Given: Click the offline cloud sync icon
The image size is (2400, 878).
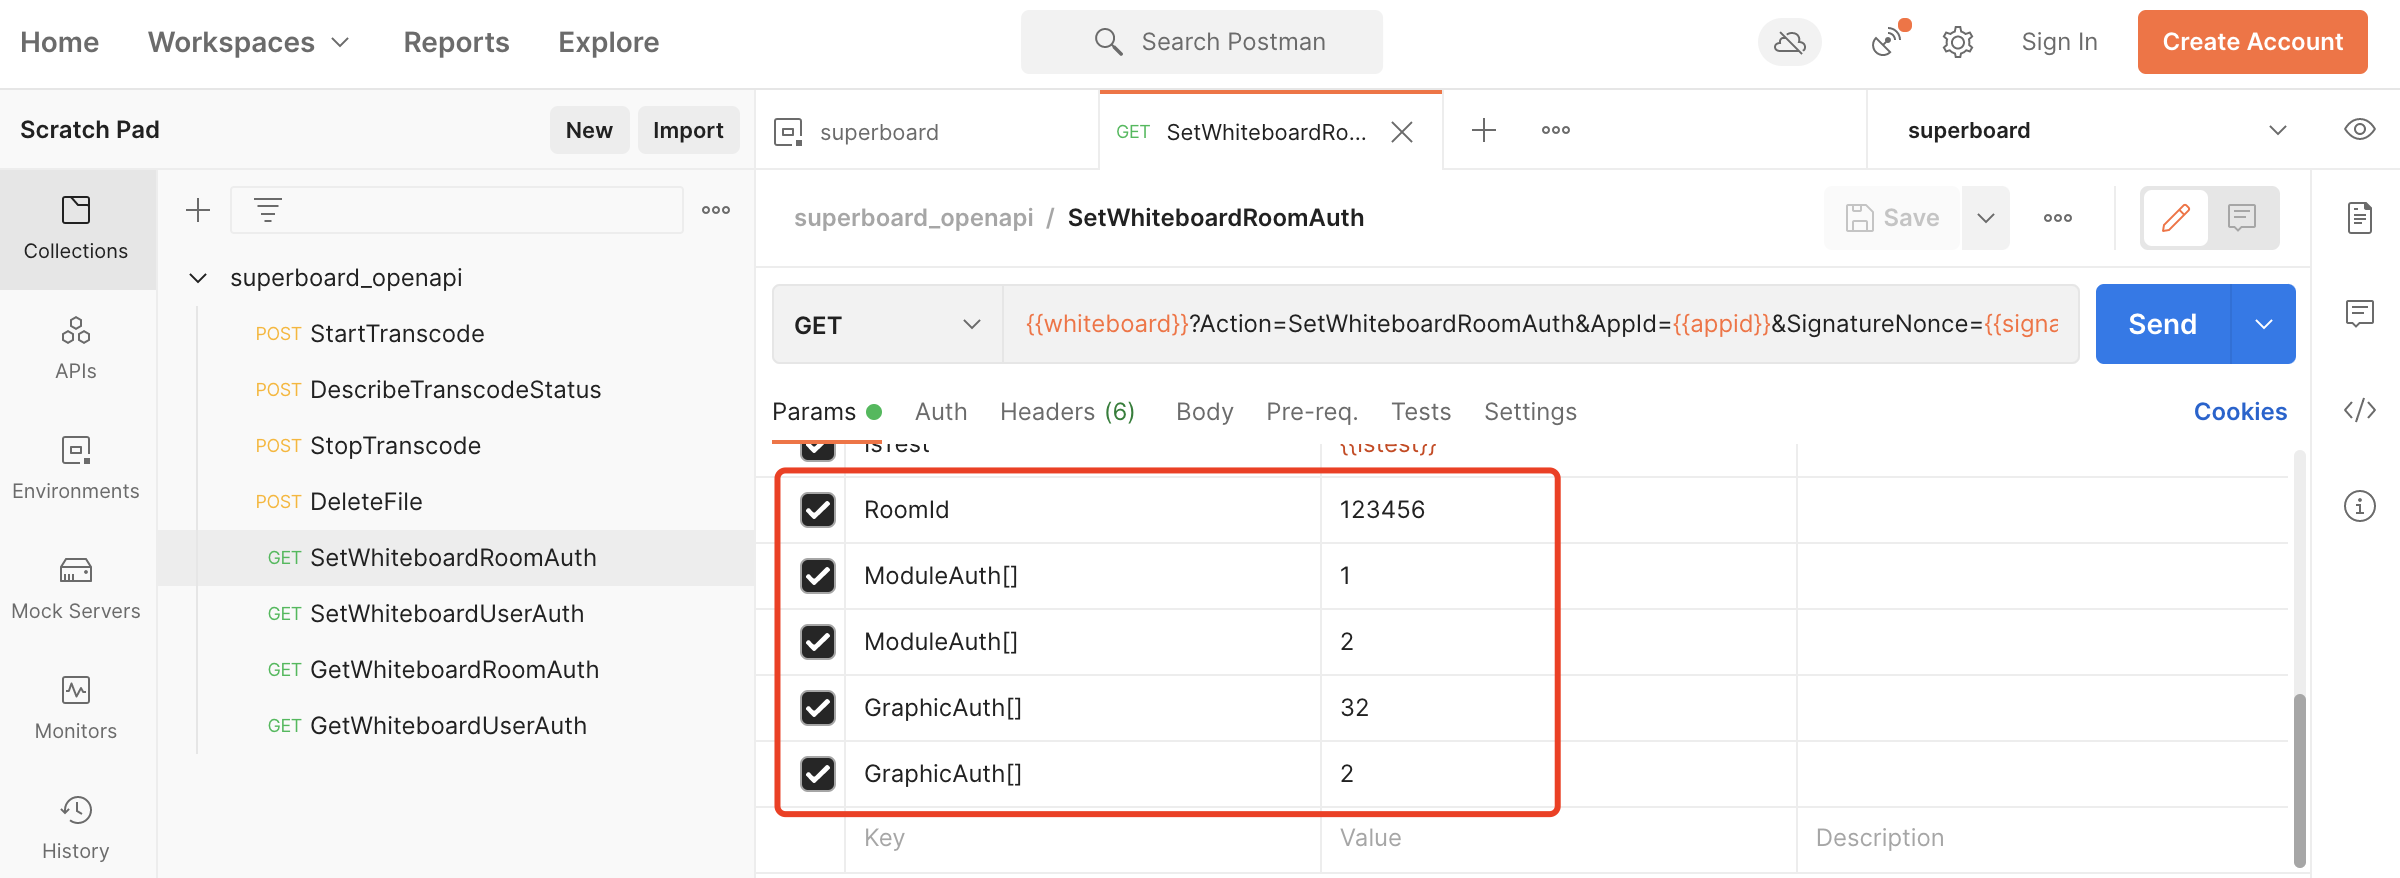Looking at the screenshot, I should [x=1789, y=42].
